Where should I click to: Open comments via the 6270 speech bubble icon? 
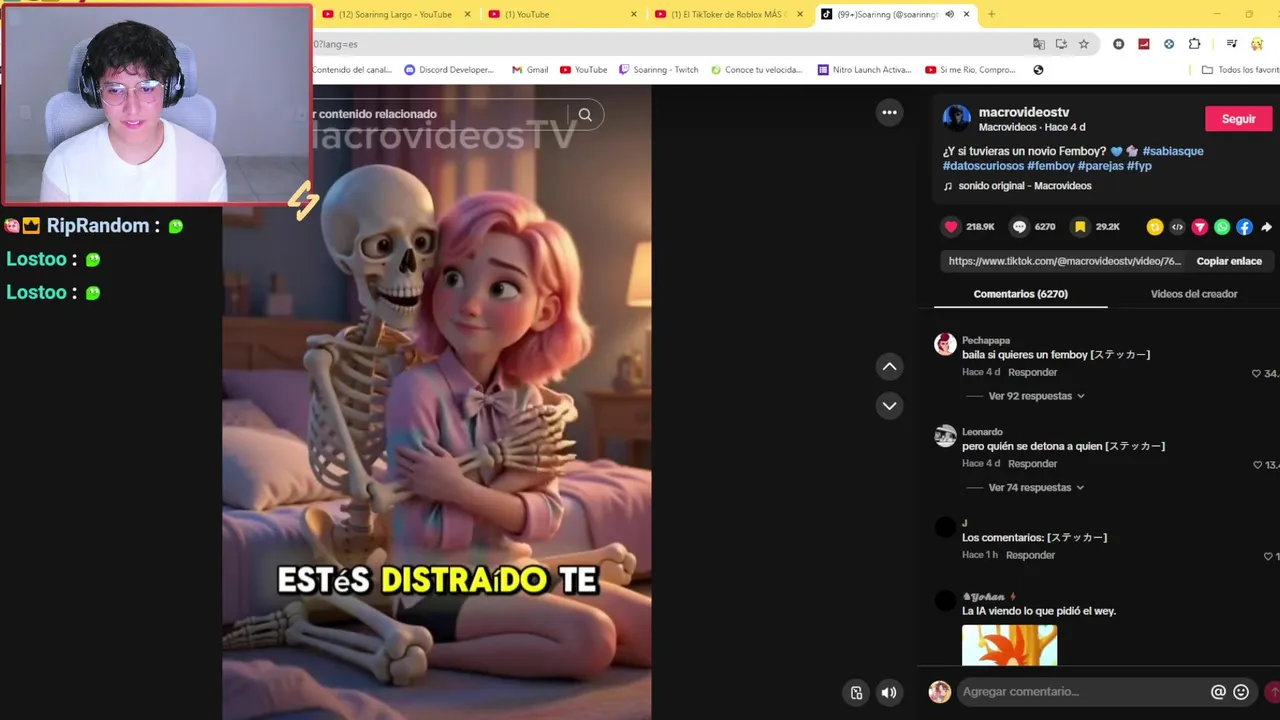click(x=1019, y=227)
